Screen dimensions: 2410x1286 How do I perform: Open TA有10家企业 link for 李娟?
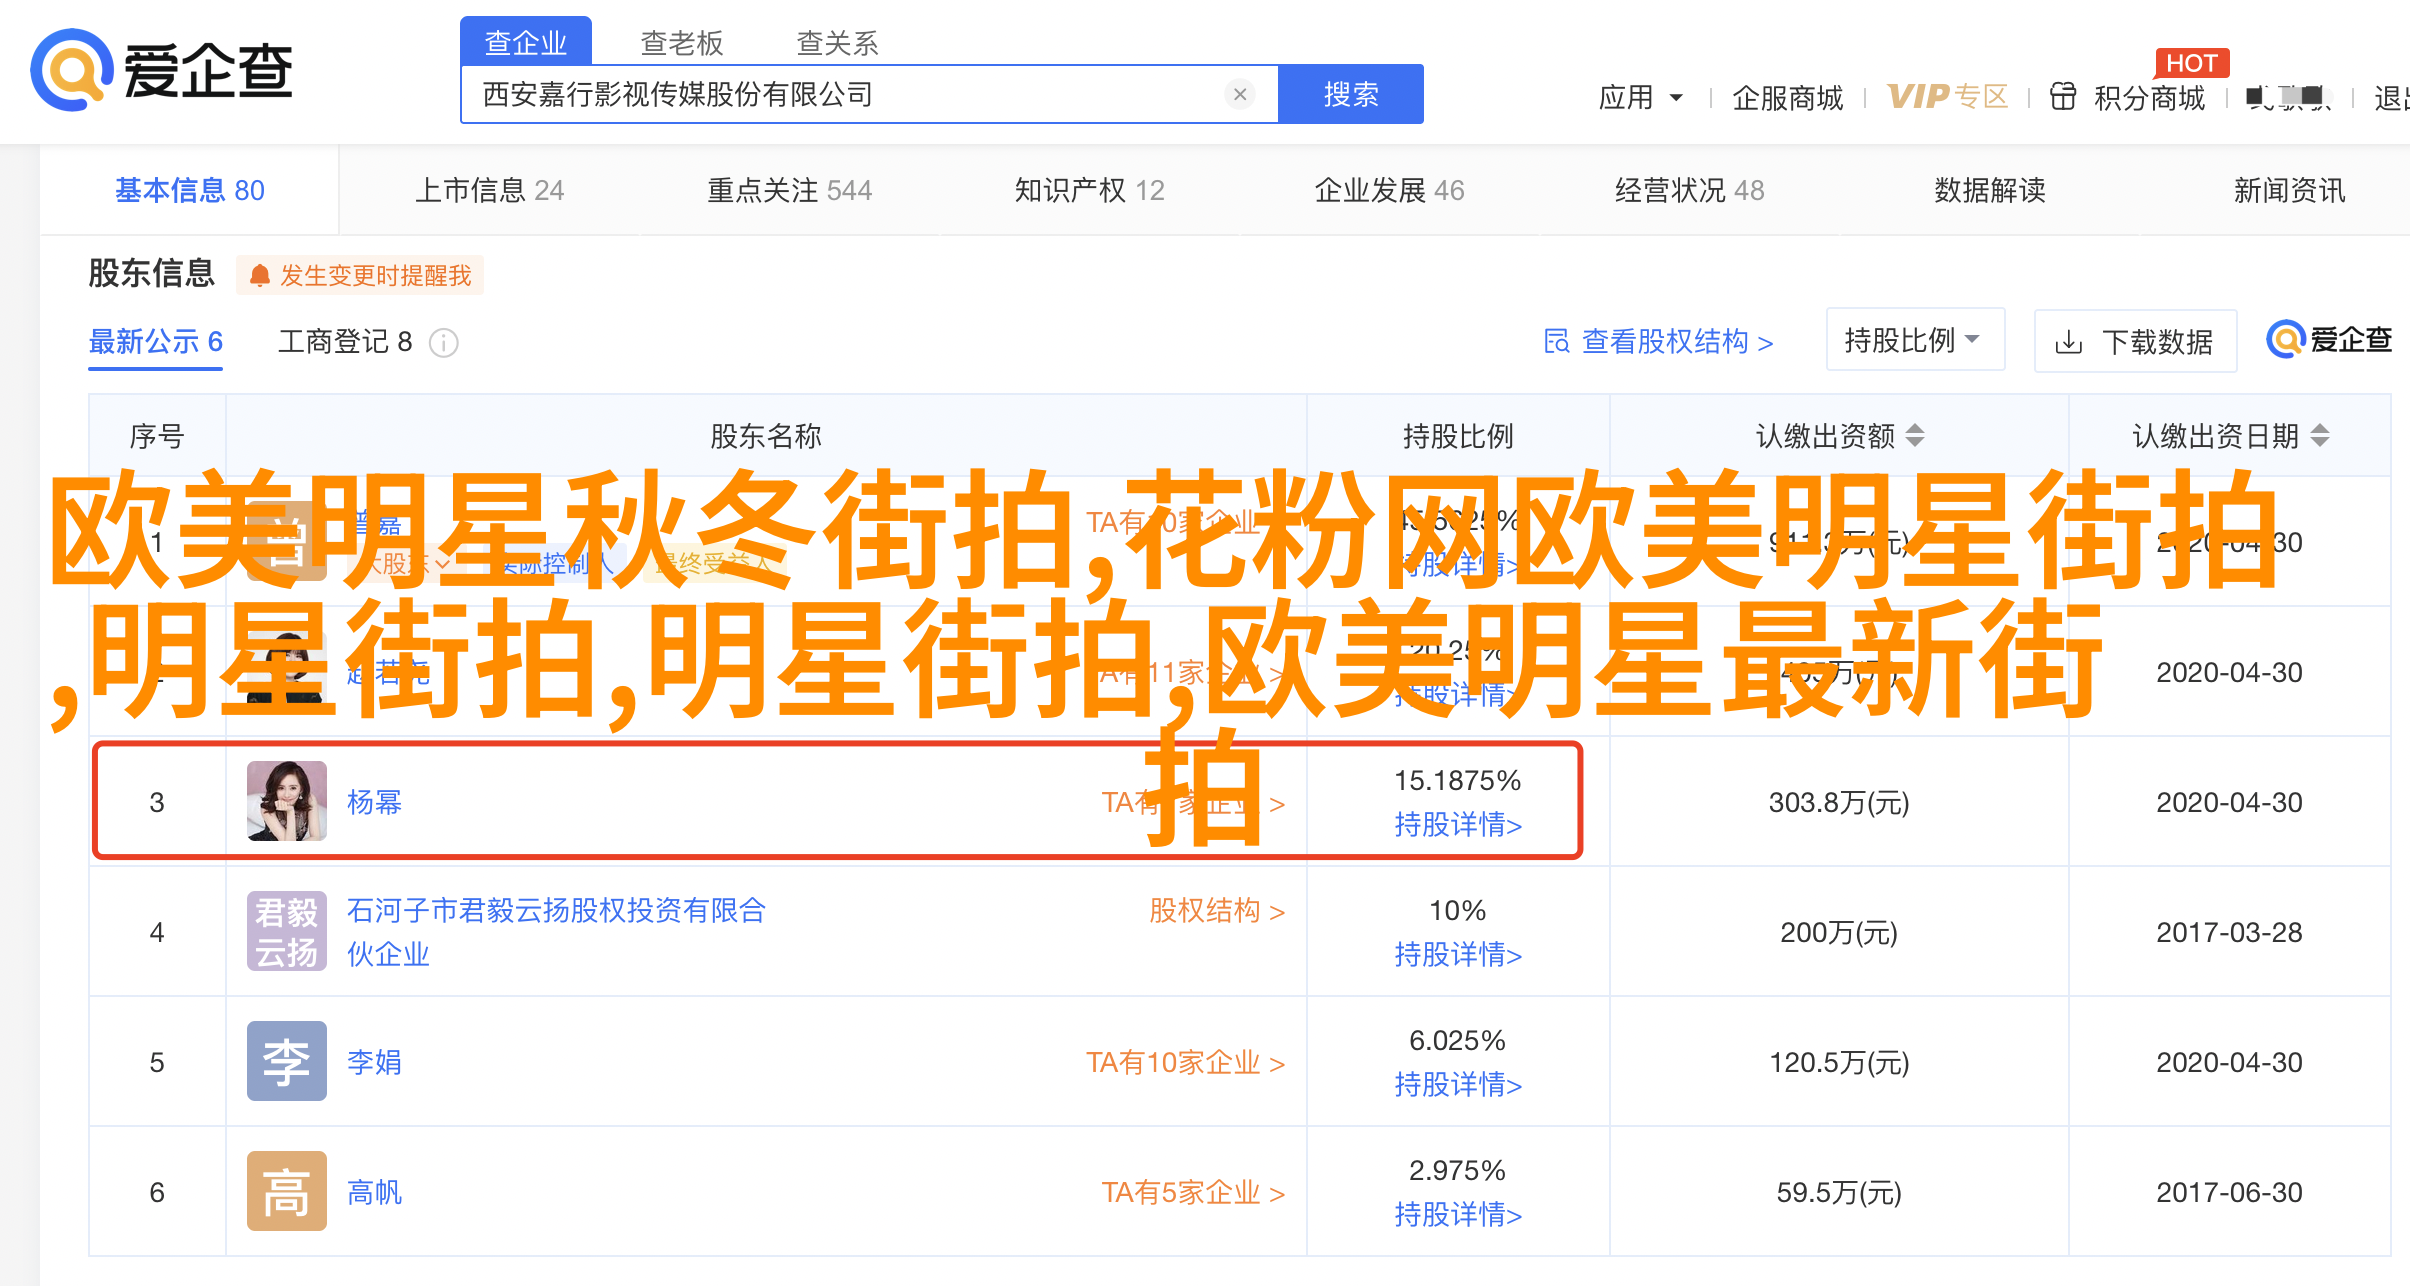point(1185,1062)
